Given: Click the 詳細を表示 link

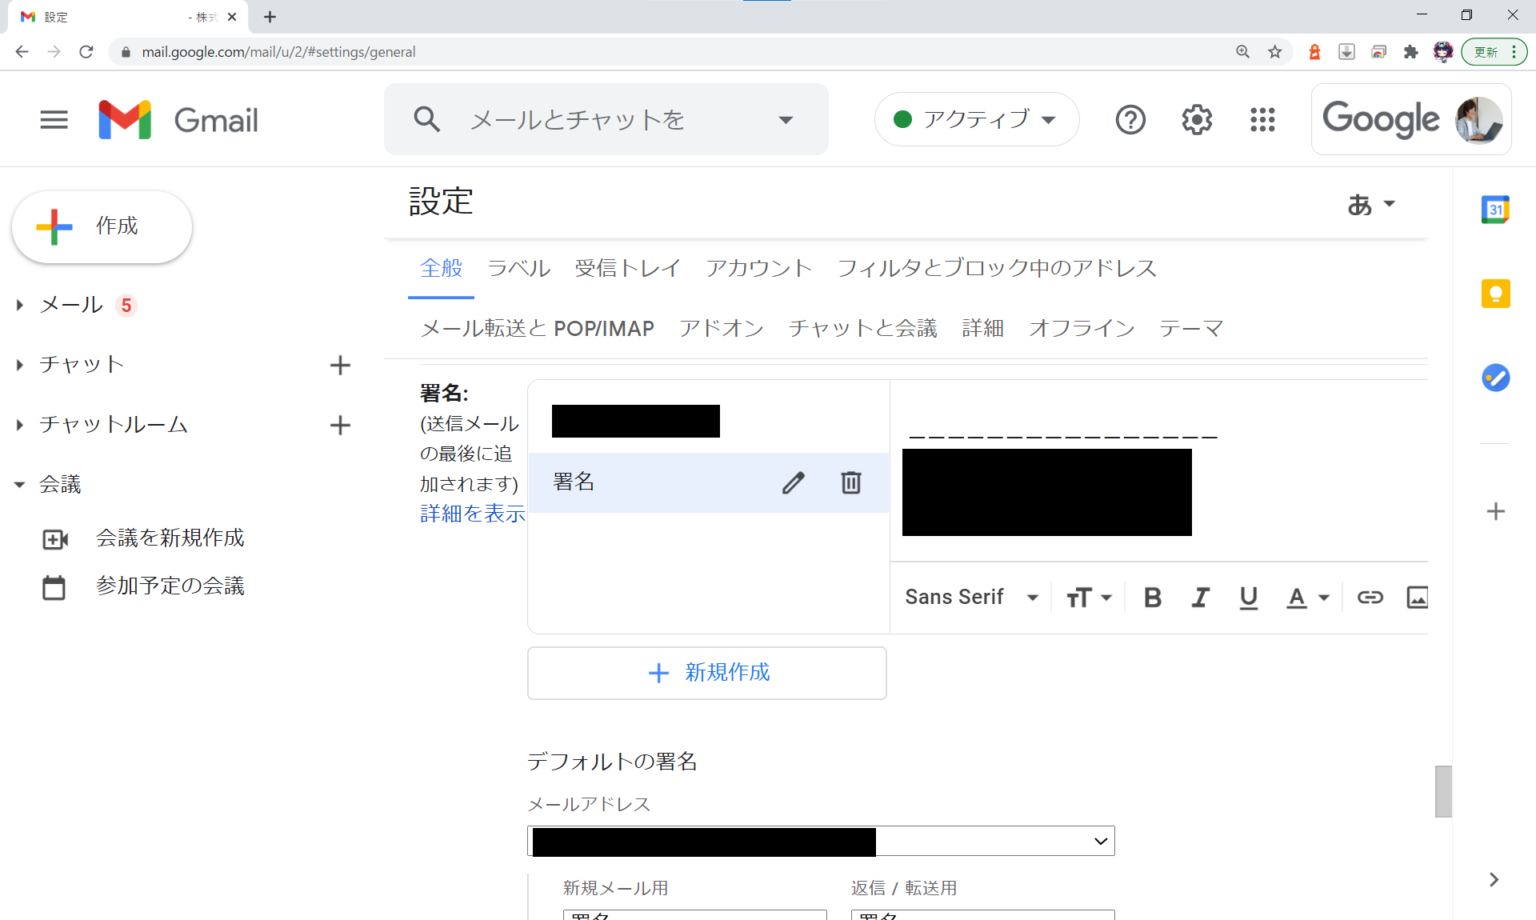Looking at the screenshot, I should pos(472,514).
